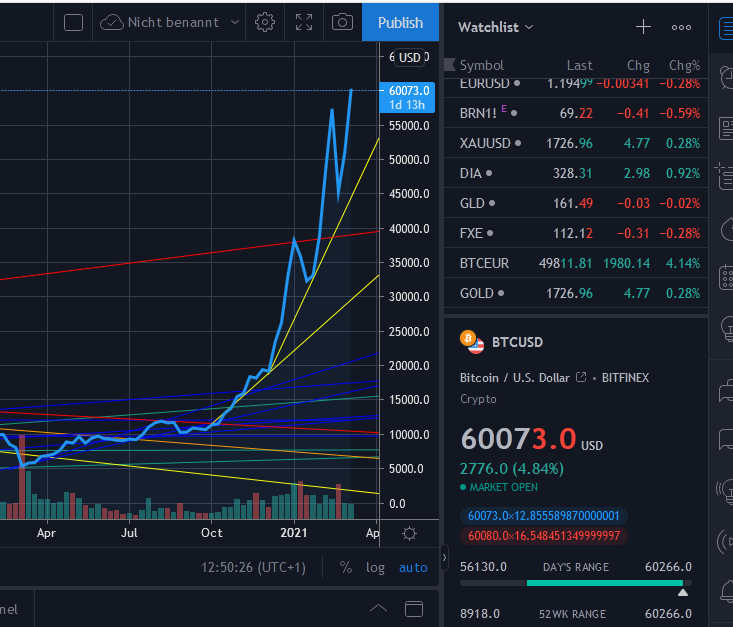Add symbol to watchlist with plus icon
Viewport: 733px width, 627px height.
(x=643, y=27)
